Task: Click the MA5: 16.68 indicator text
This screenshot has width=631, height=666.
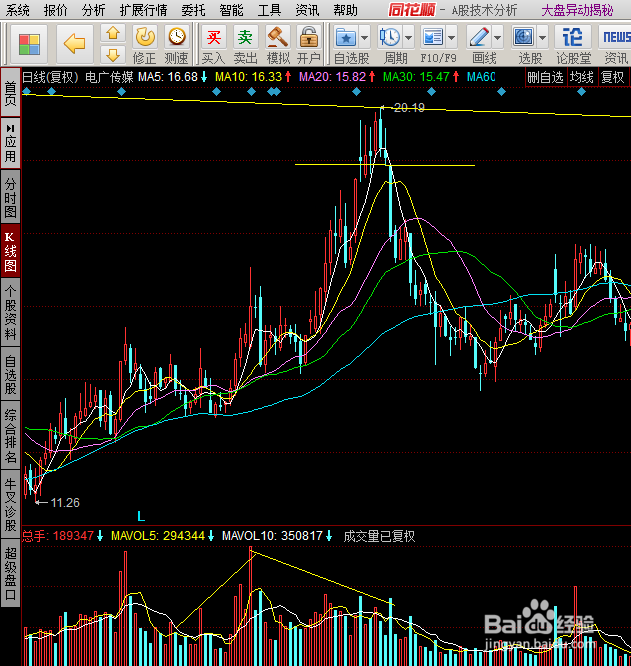Action: (x=168, y=77)
